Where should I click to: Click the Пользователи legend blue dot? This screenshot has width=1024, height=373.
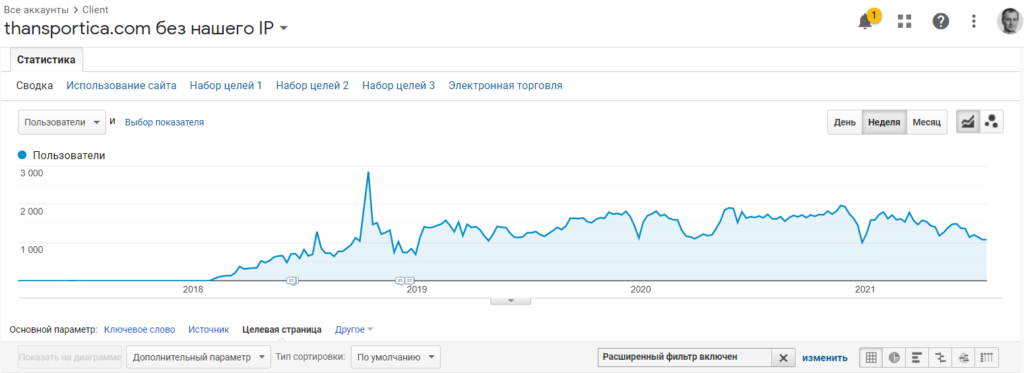tap(22, 155)
